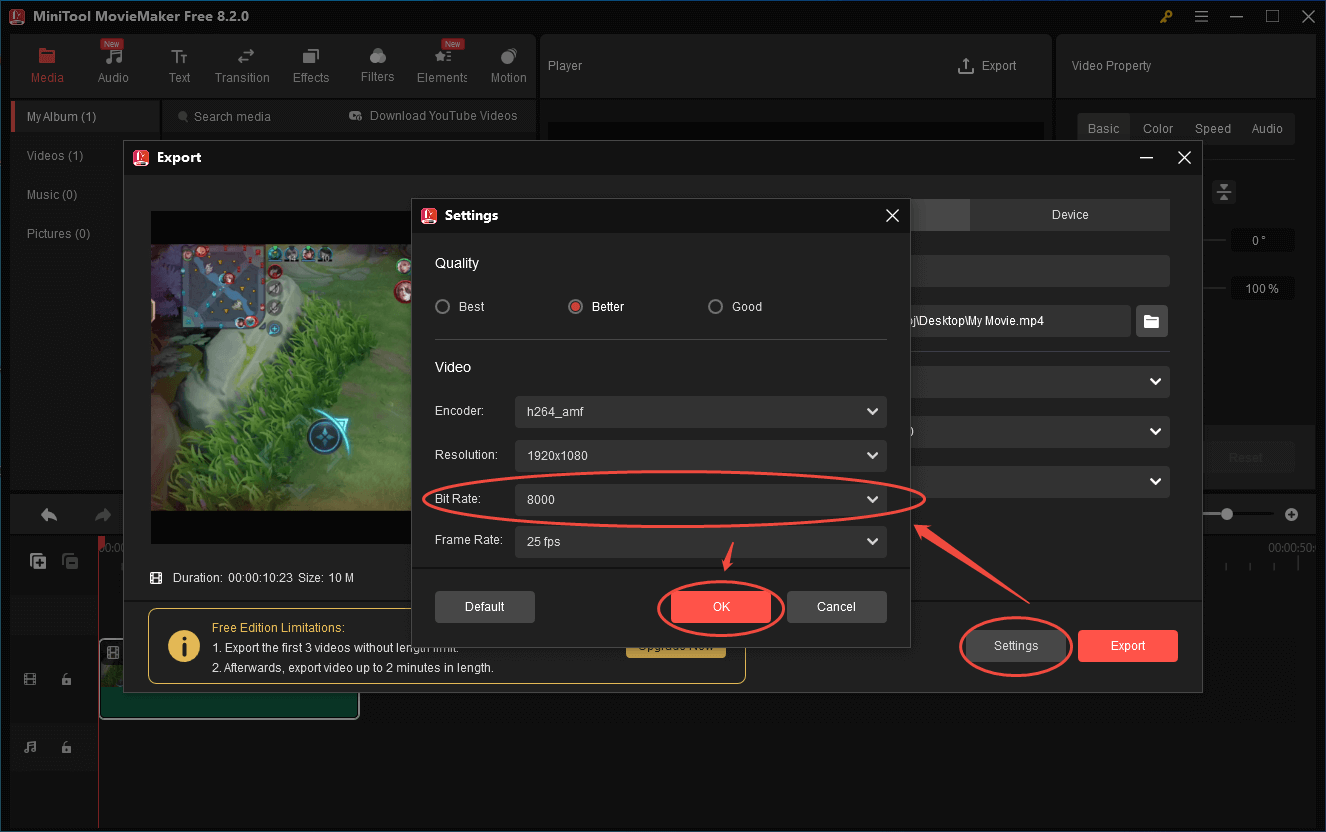1326x832 pixels.
Task: Click the Export button in Player panel
Action: (x=986, y=66)
